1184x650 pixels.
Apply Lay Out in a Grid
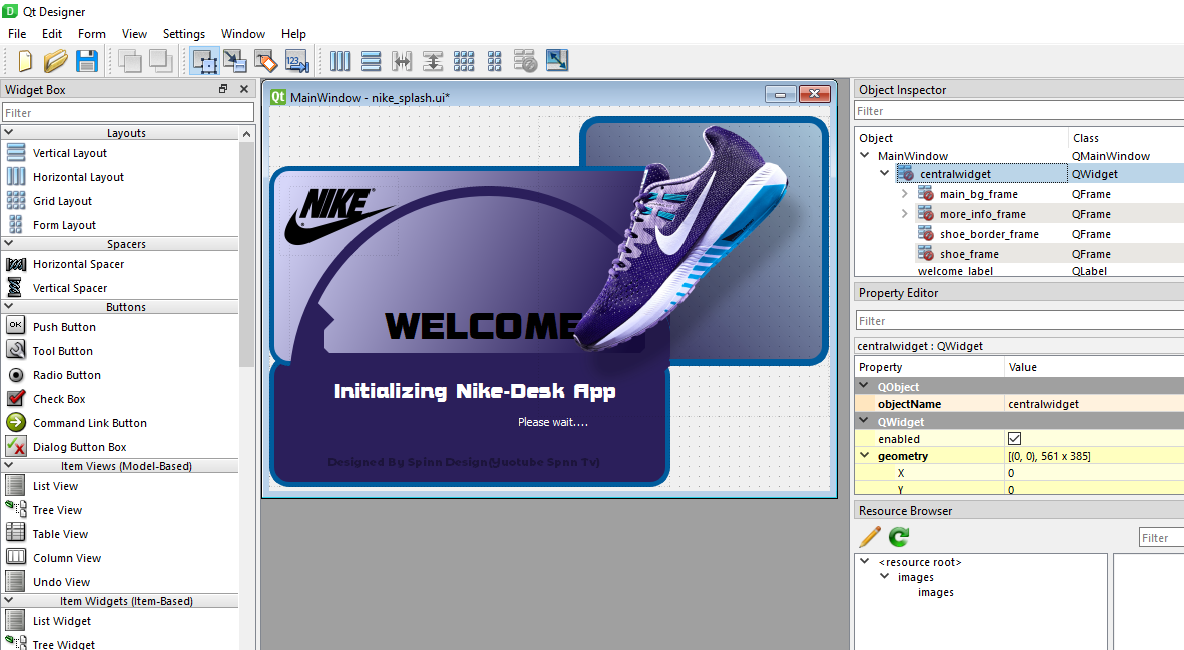tap(464, 61)
